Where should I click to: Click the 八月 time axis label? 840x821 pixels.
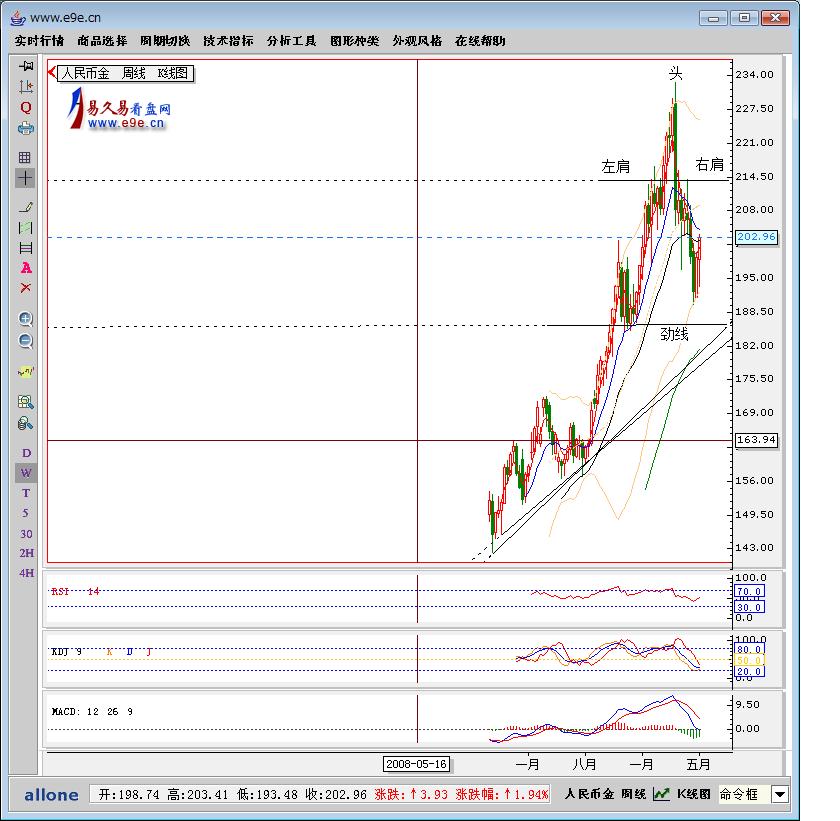pyautogui.click(x=584, y=764)
